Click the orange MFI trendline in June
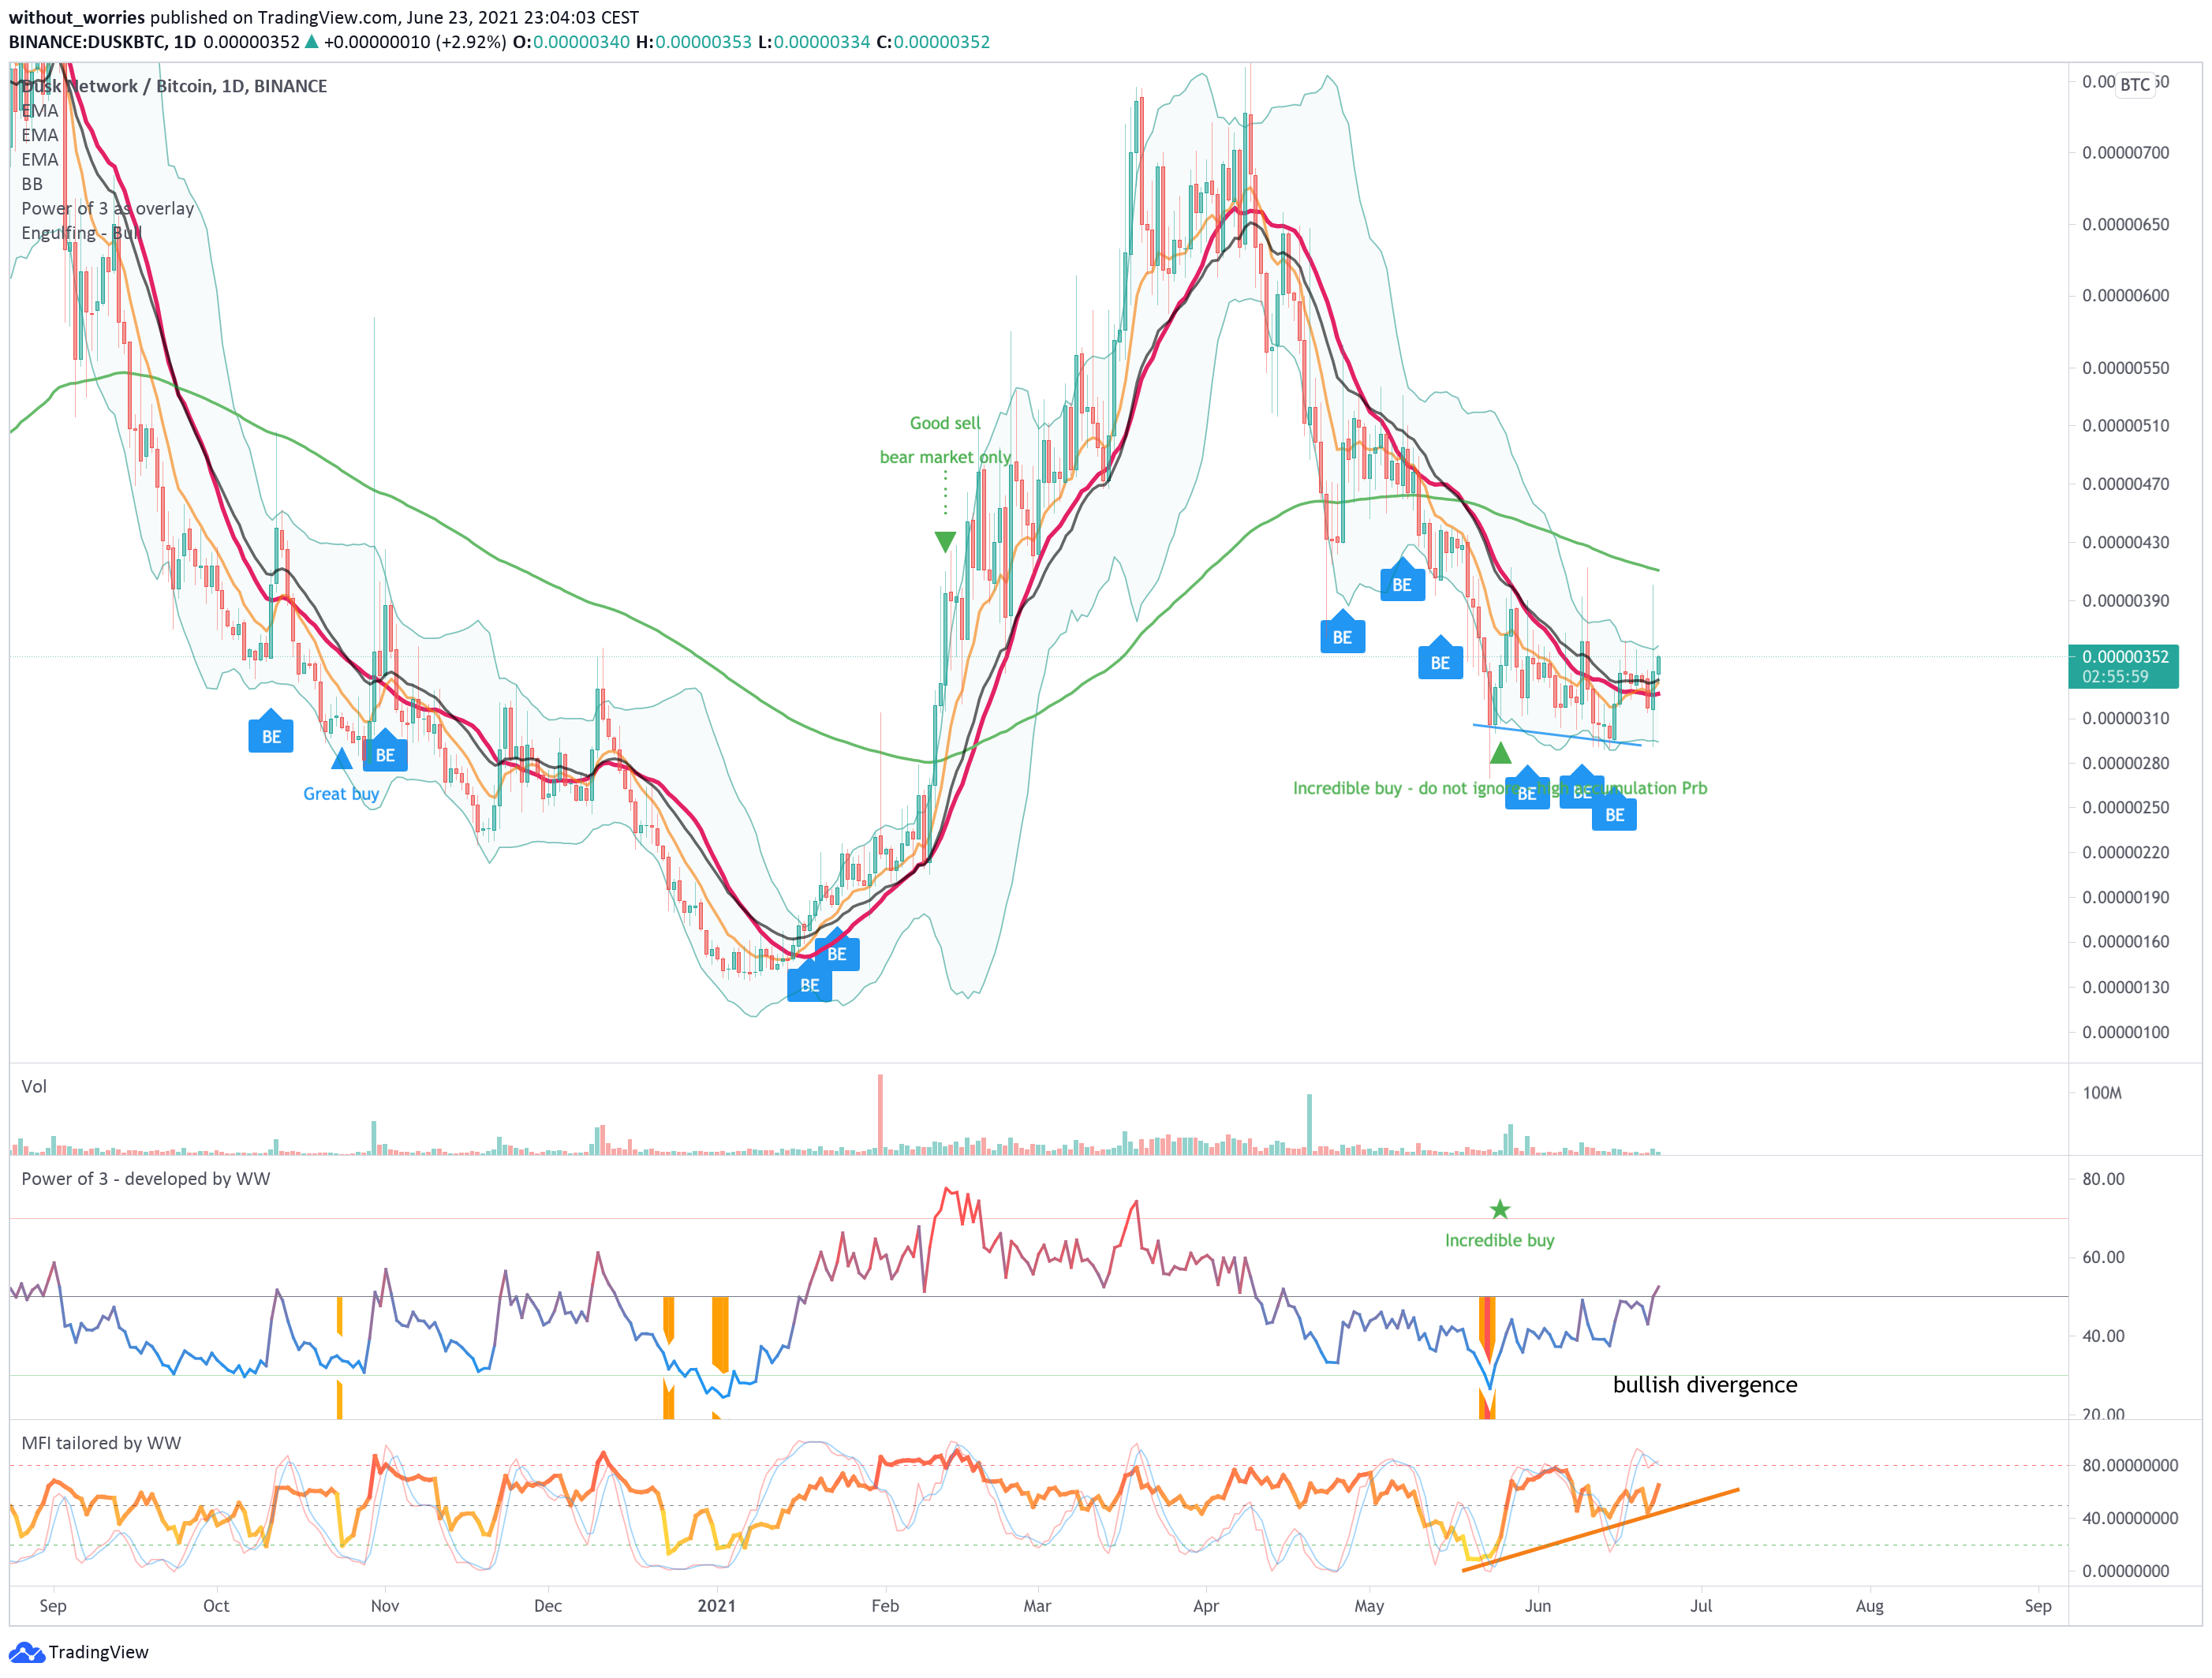The image size is (2212, 1678). 1600,1530
